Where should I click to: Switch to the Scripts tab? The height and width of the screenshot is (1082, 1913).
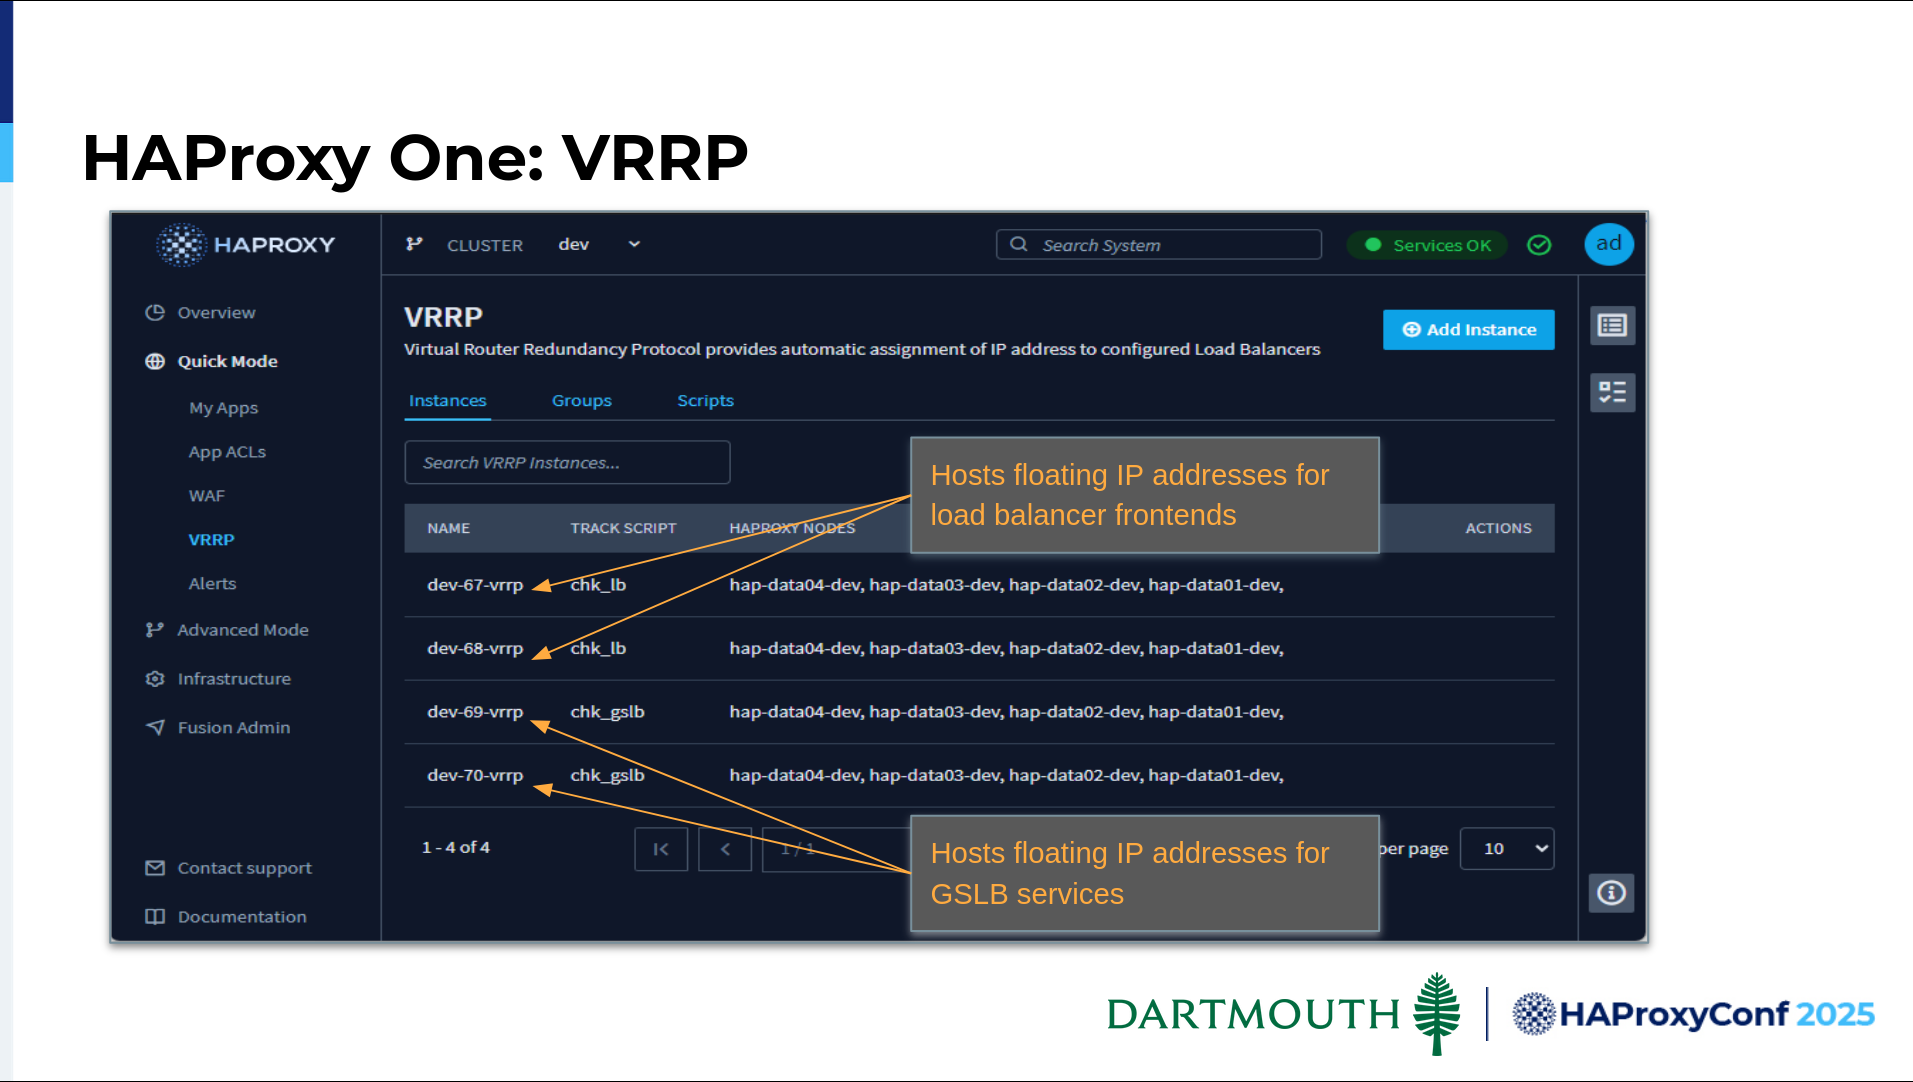(705, 401)
